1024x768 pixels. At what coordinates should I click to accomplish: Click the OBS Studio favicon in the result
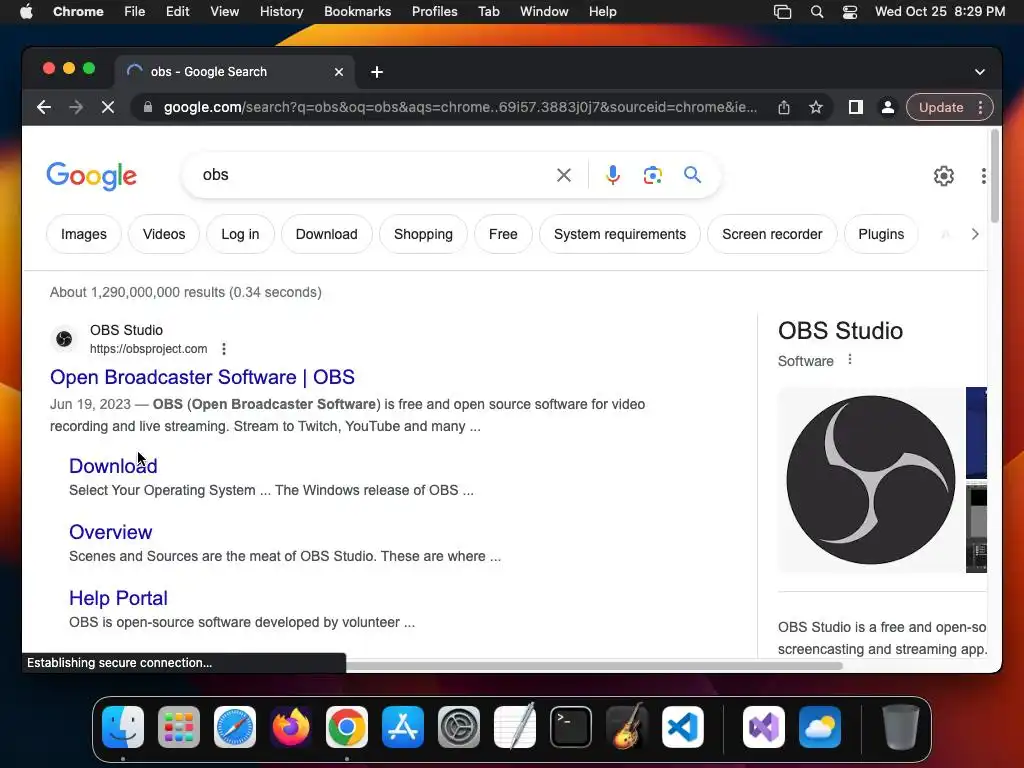pos(64,339)
